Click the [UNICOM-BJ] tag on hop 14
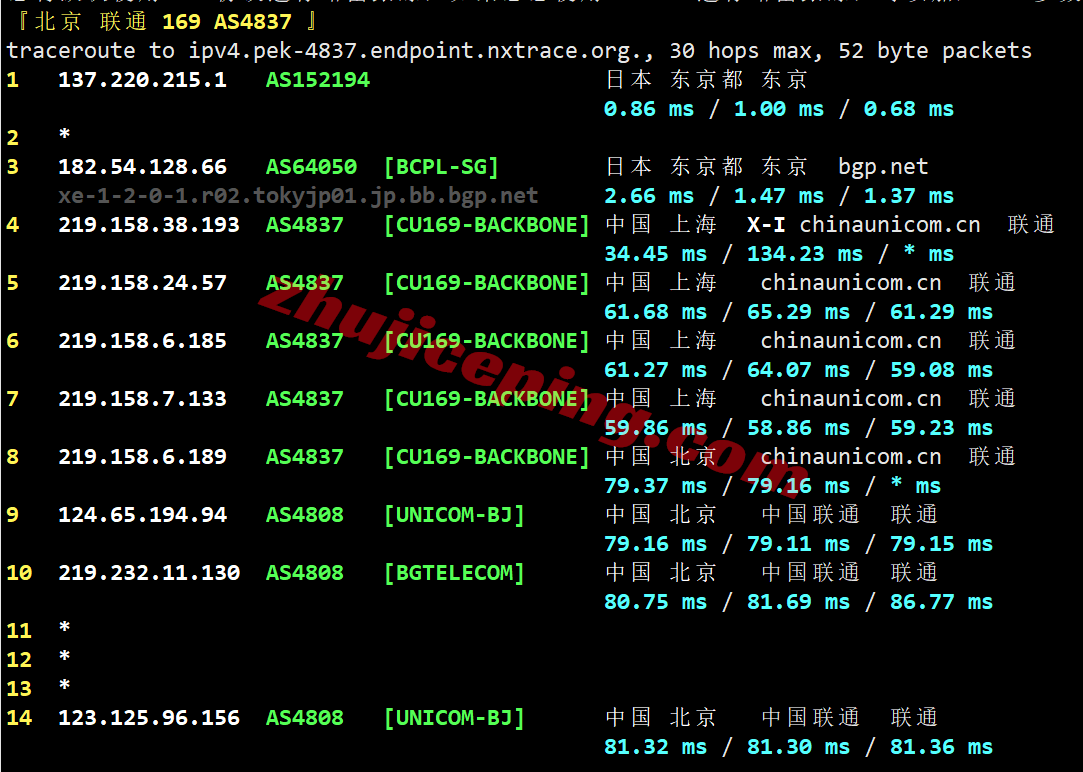This screenshot has height=772, width=1083. 454,718
